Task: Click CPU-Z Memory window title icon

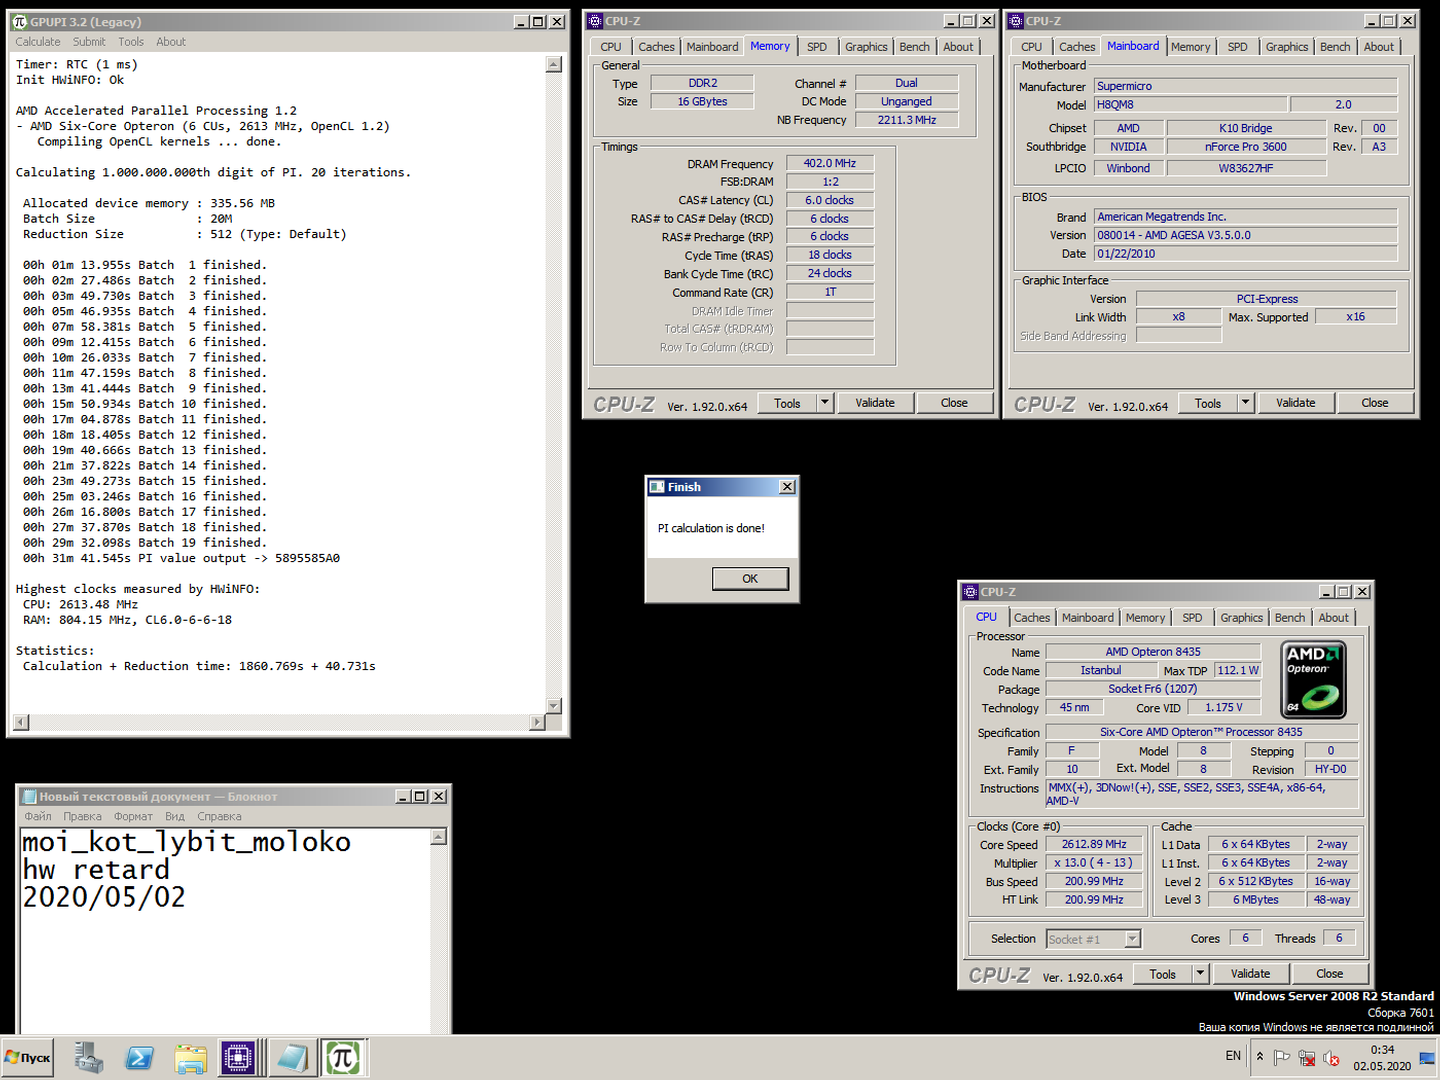Action: [595, 20]
